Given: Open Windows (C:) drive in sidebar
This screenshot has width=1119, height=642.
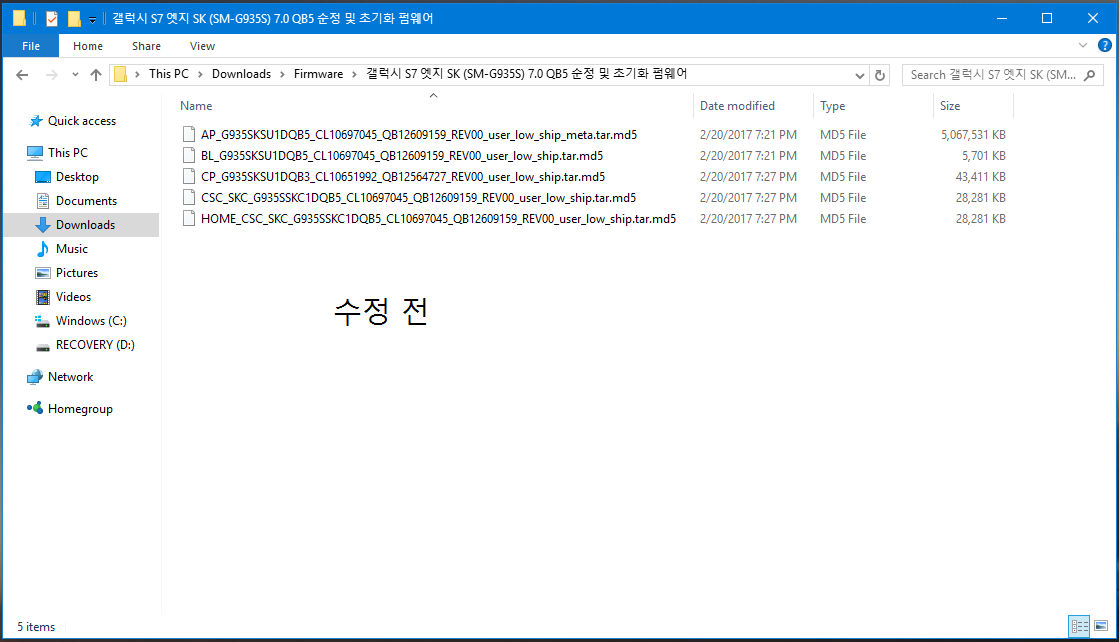Looking at the screenshot, I should click(91, 321).
